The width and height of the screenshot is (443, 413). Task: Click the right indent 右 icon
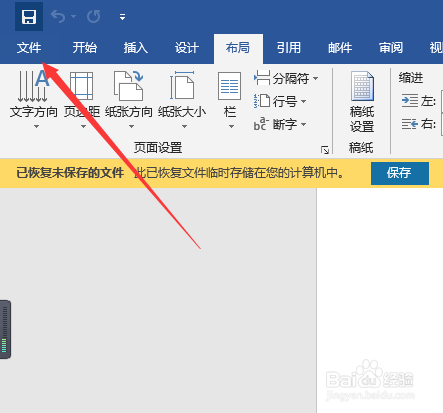[410, 124]
